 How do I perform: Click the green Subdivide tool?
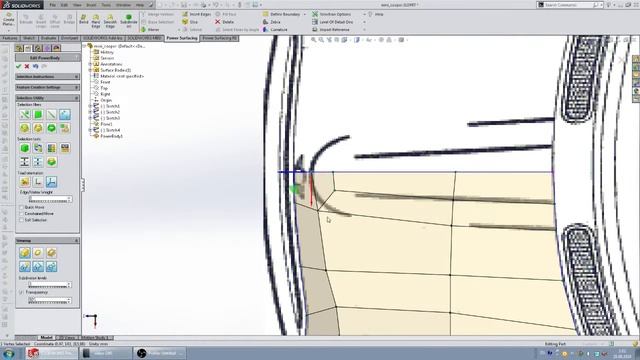129,20
